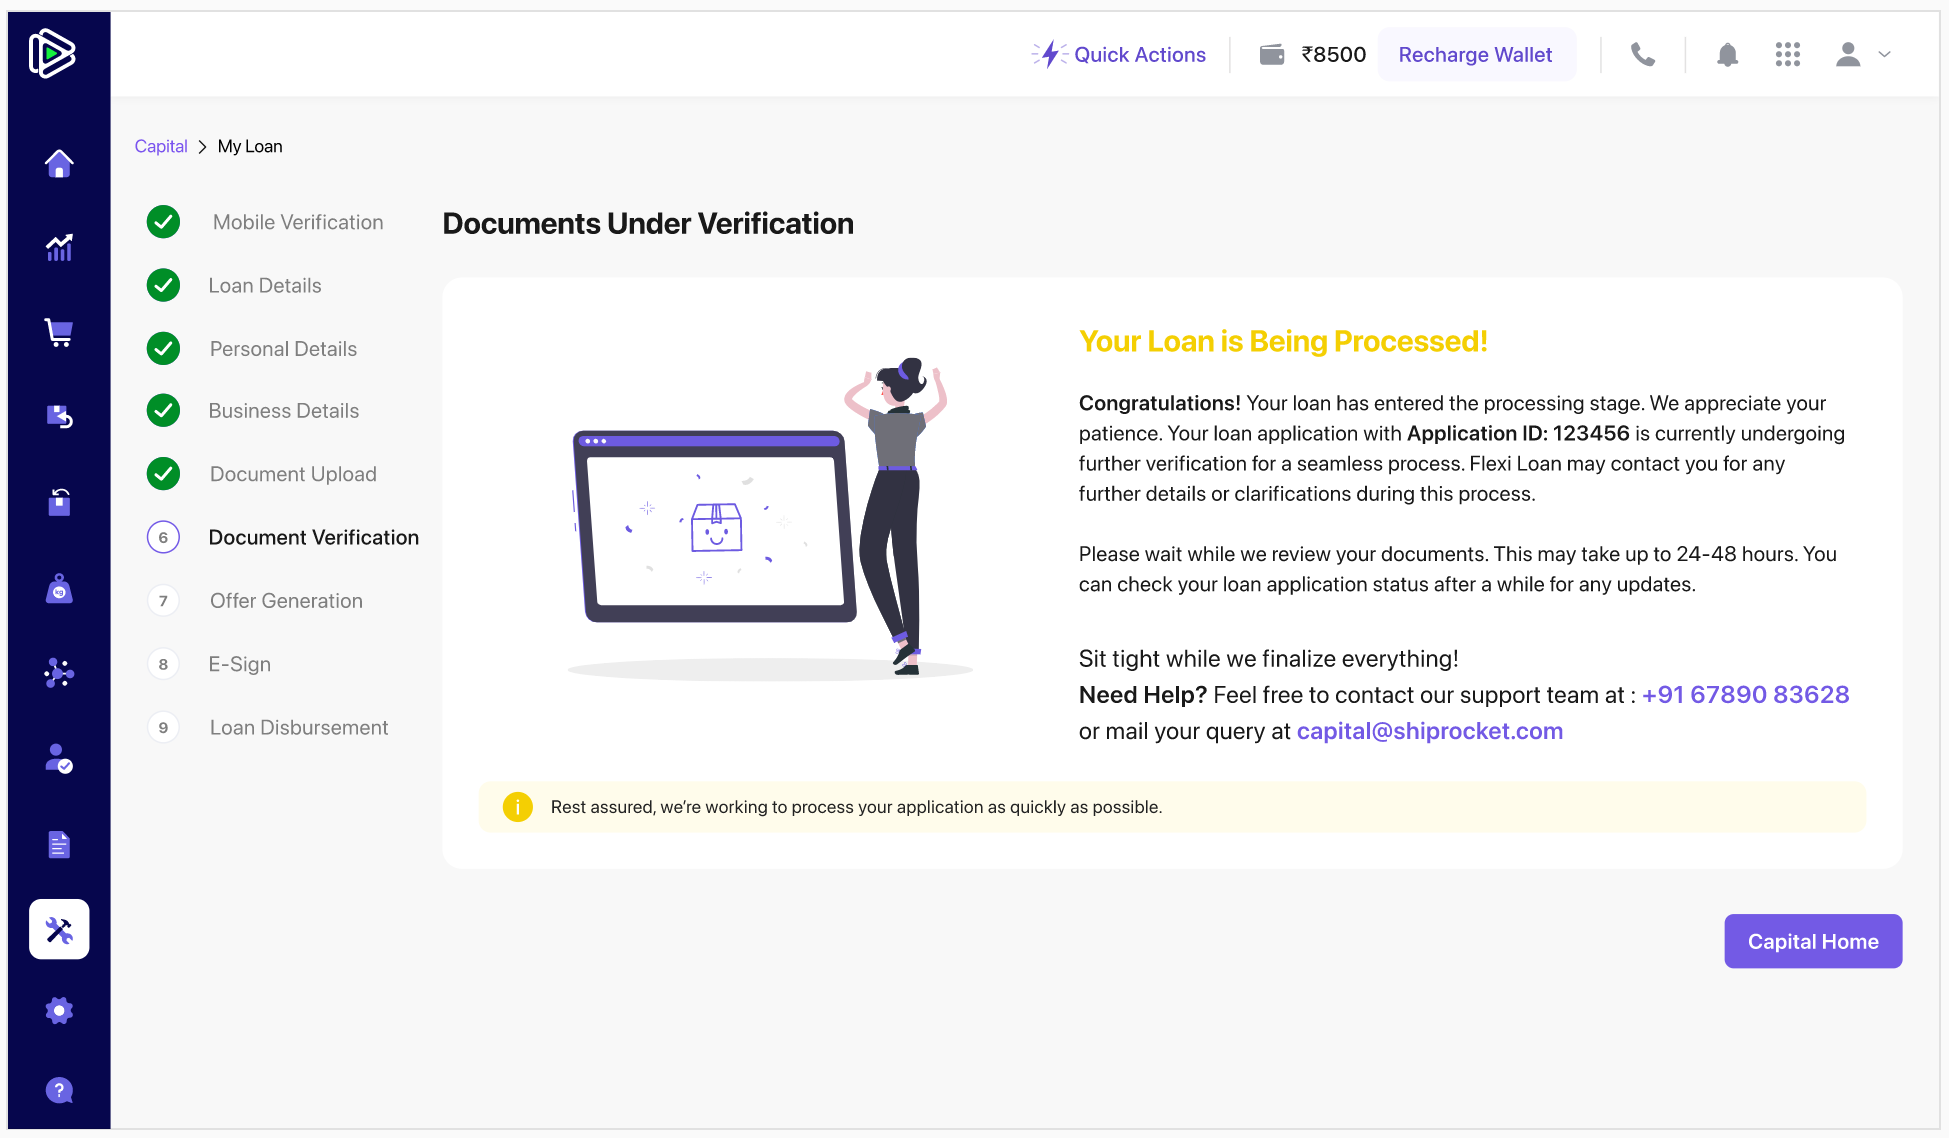
Task: Go to Capital breadcrumb link
Action: pyautogui.click(x=161, y=146)
